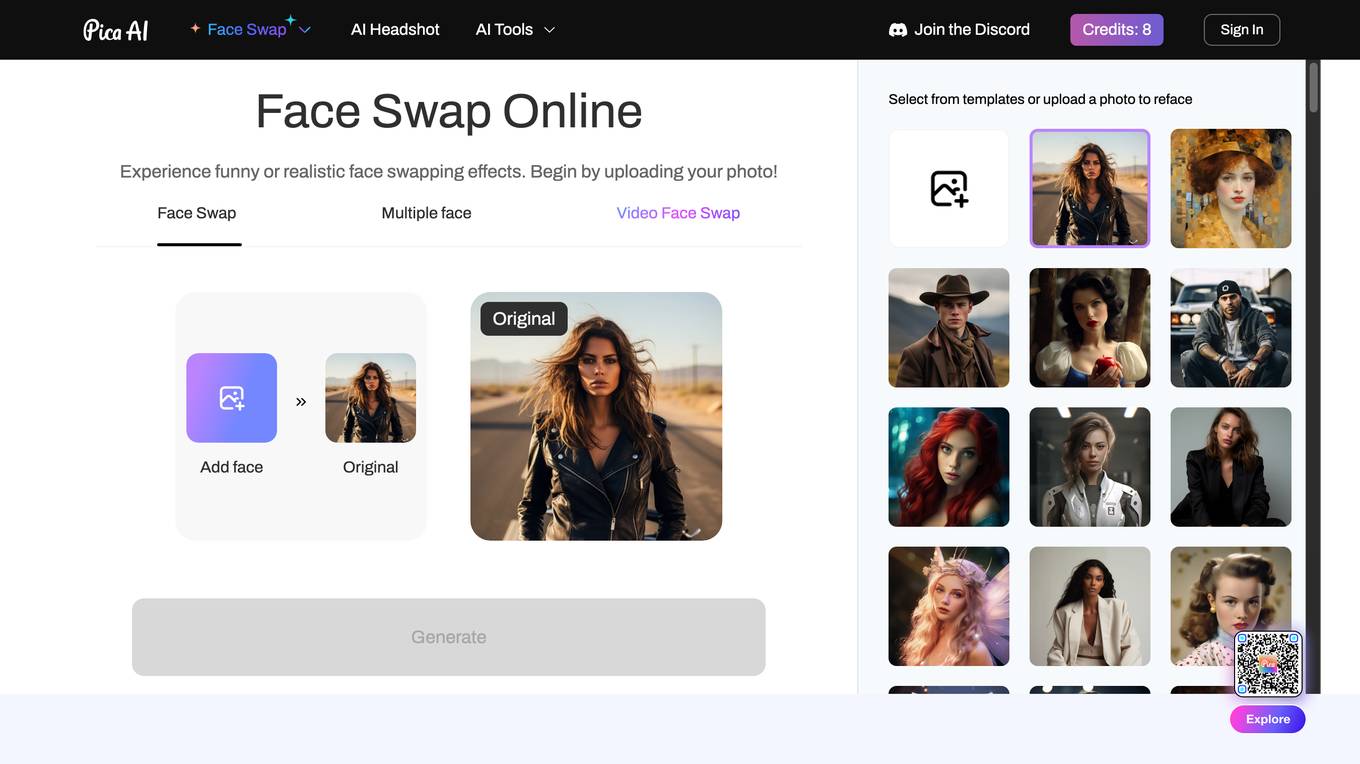Select the white racing jacket woman template
The height and width of the screenshot is (764, 1360).
pyautogui.click(x=1090, y=467)
